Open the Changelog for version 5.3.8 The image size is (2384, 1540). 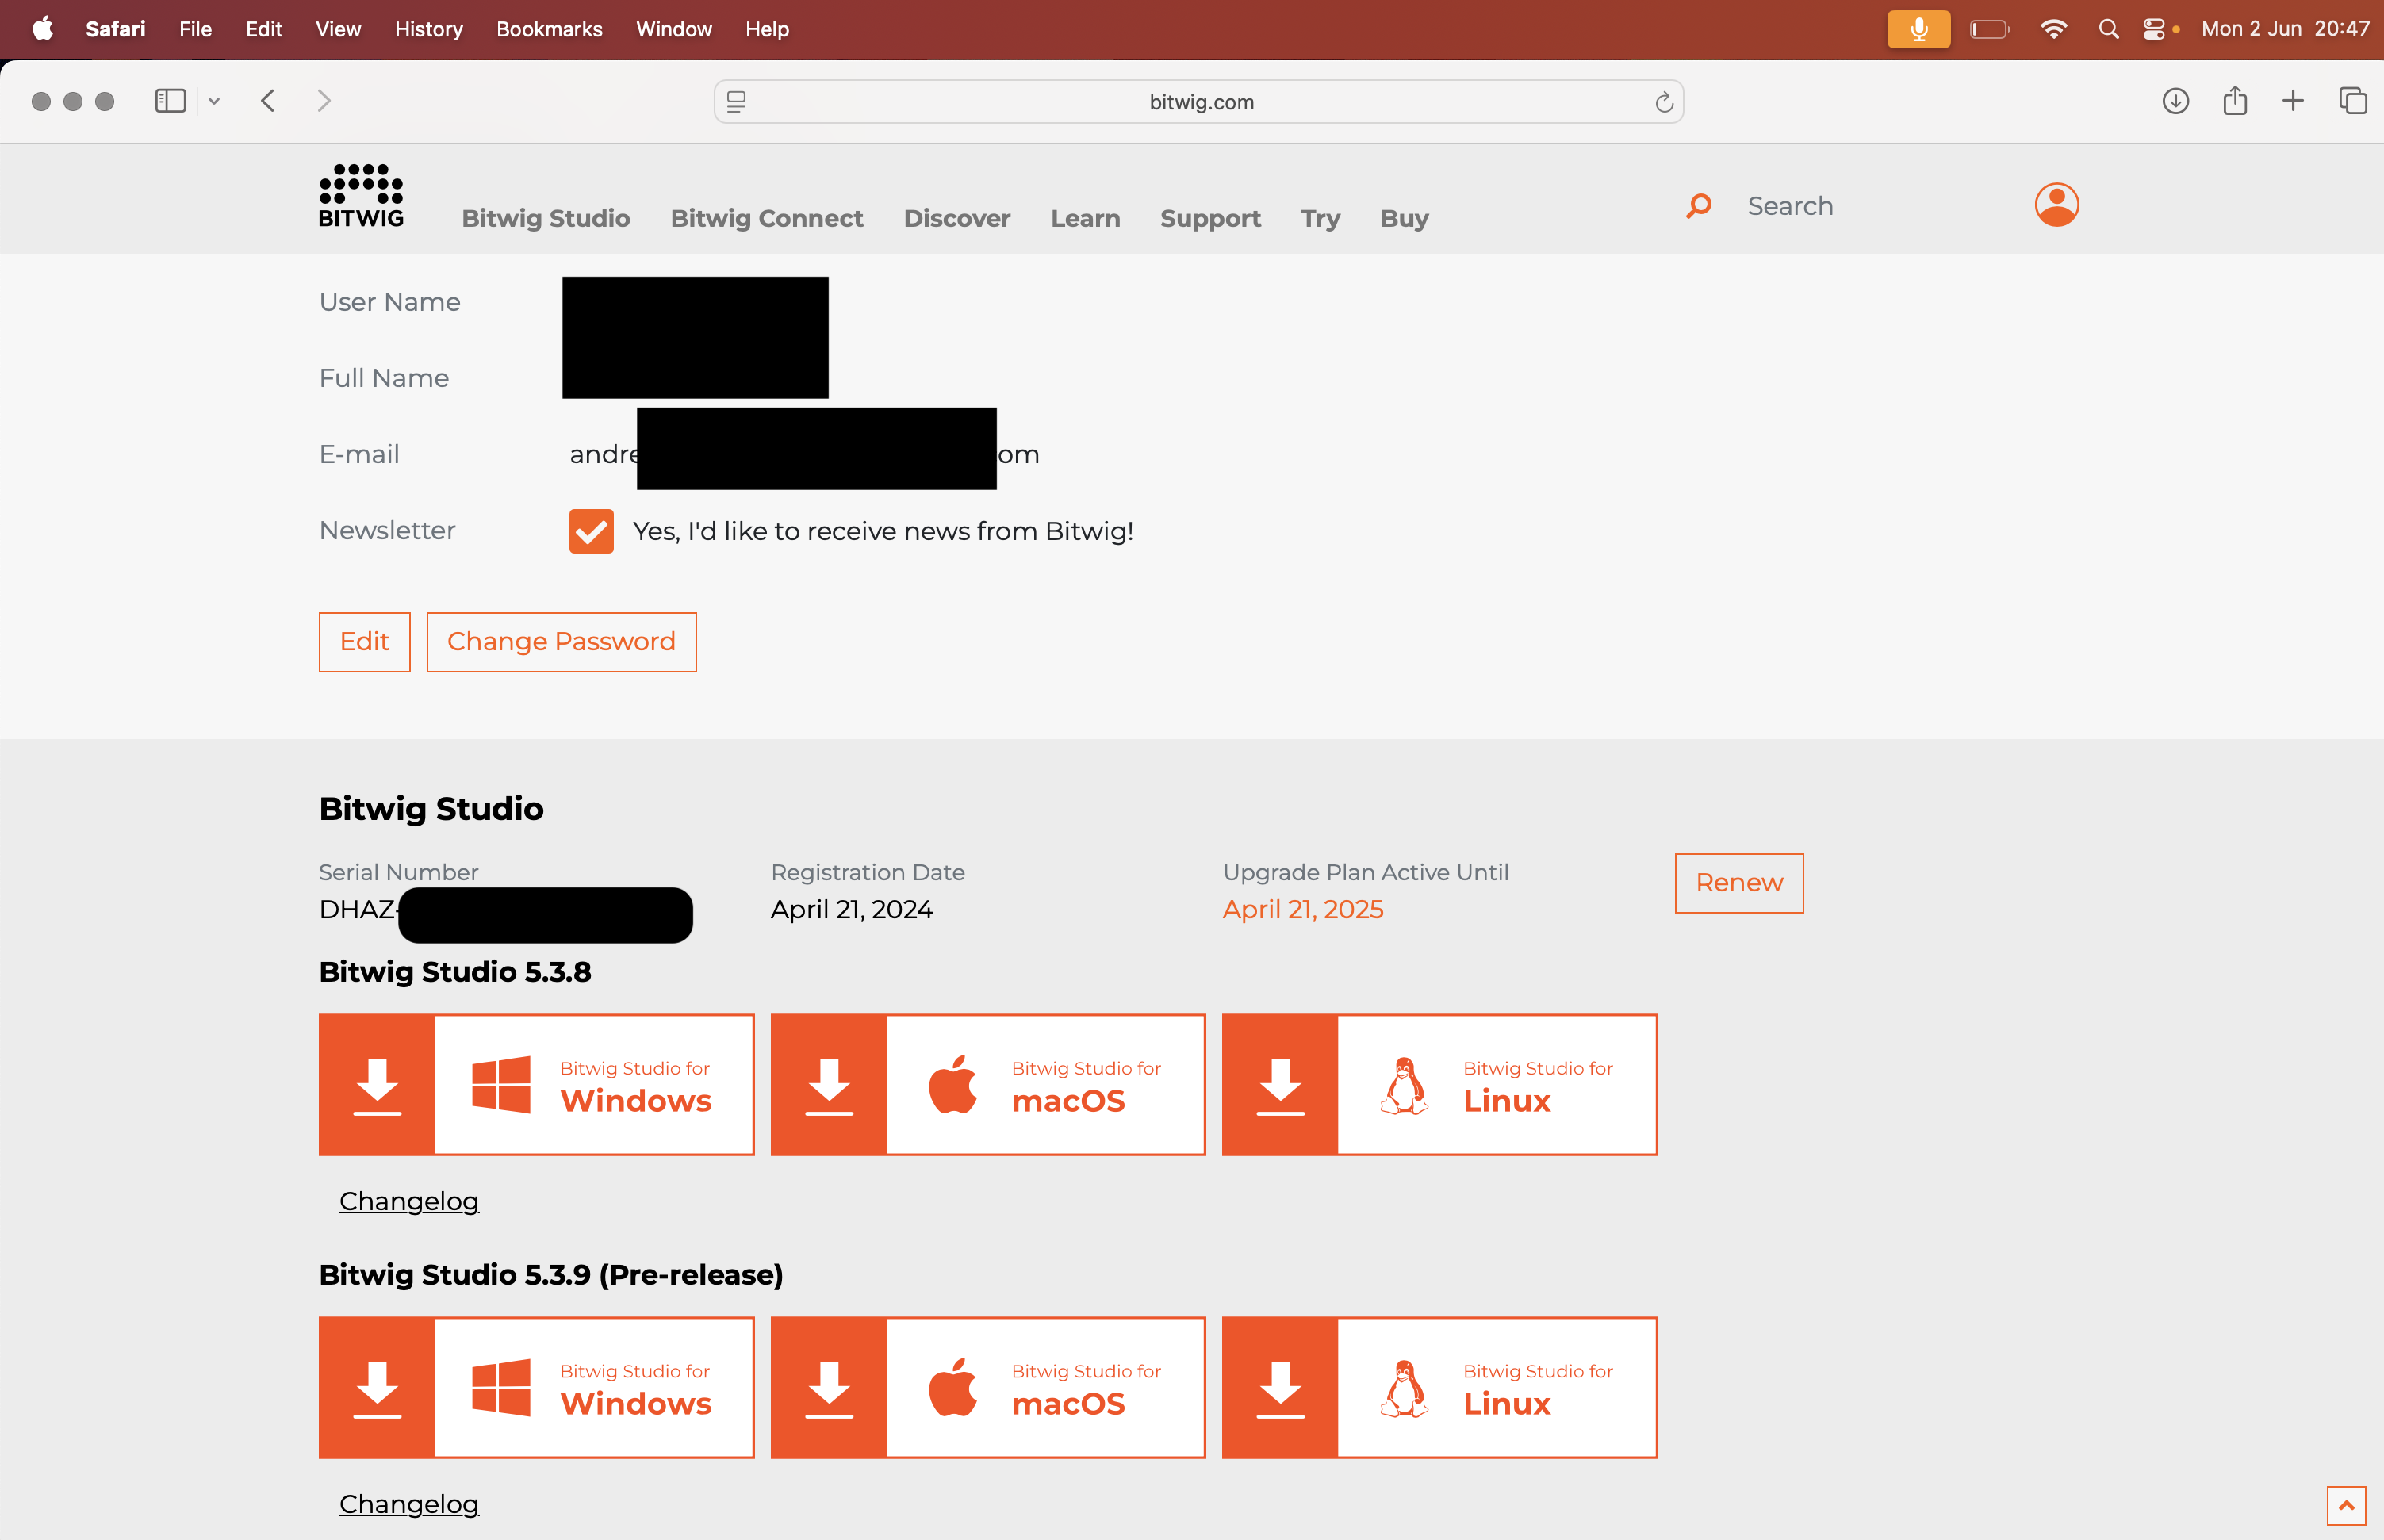click(409, 1201)
